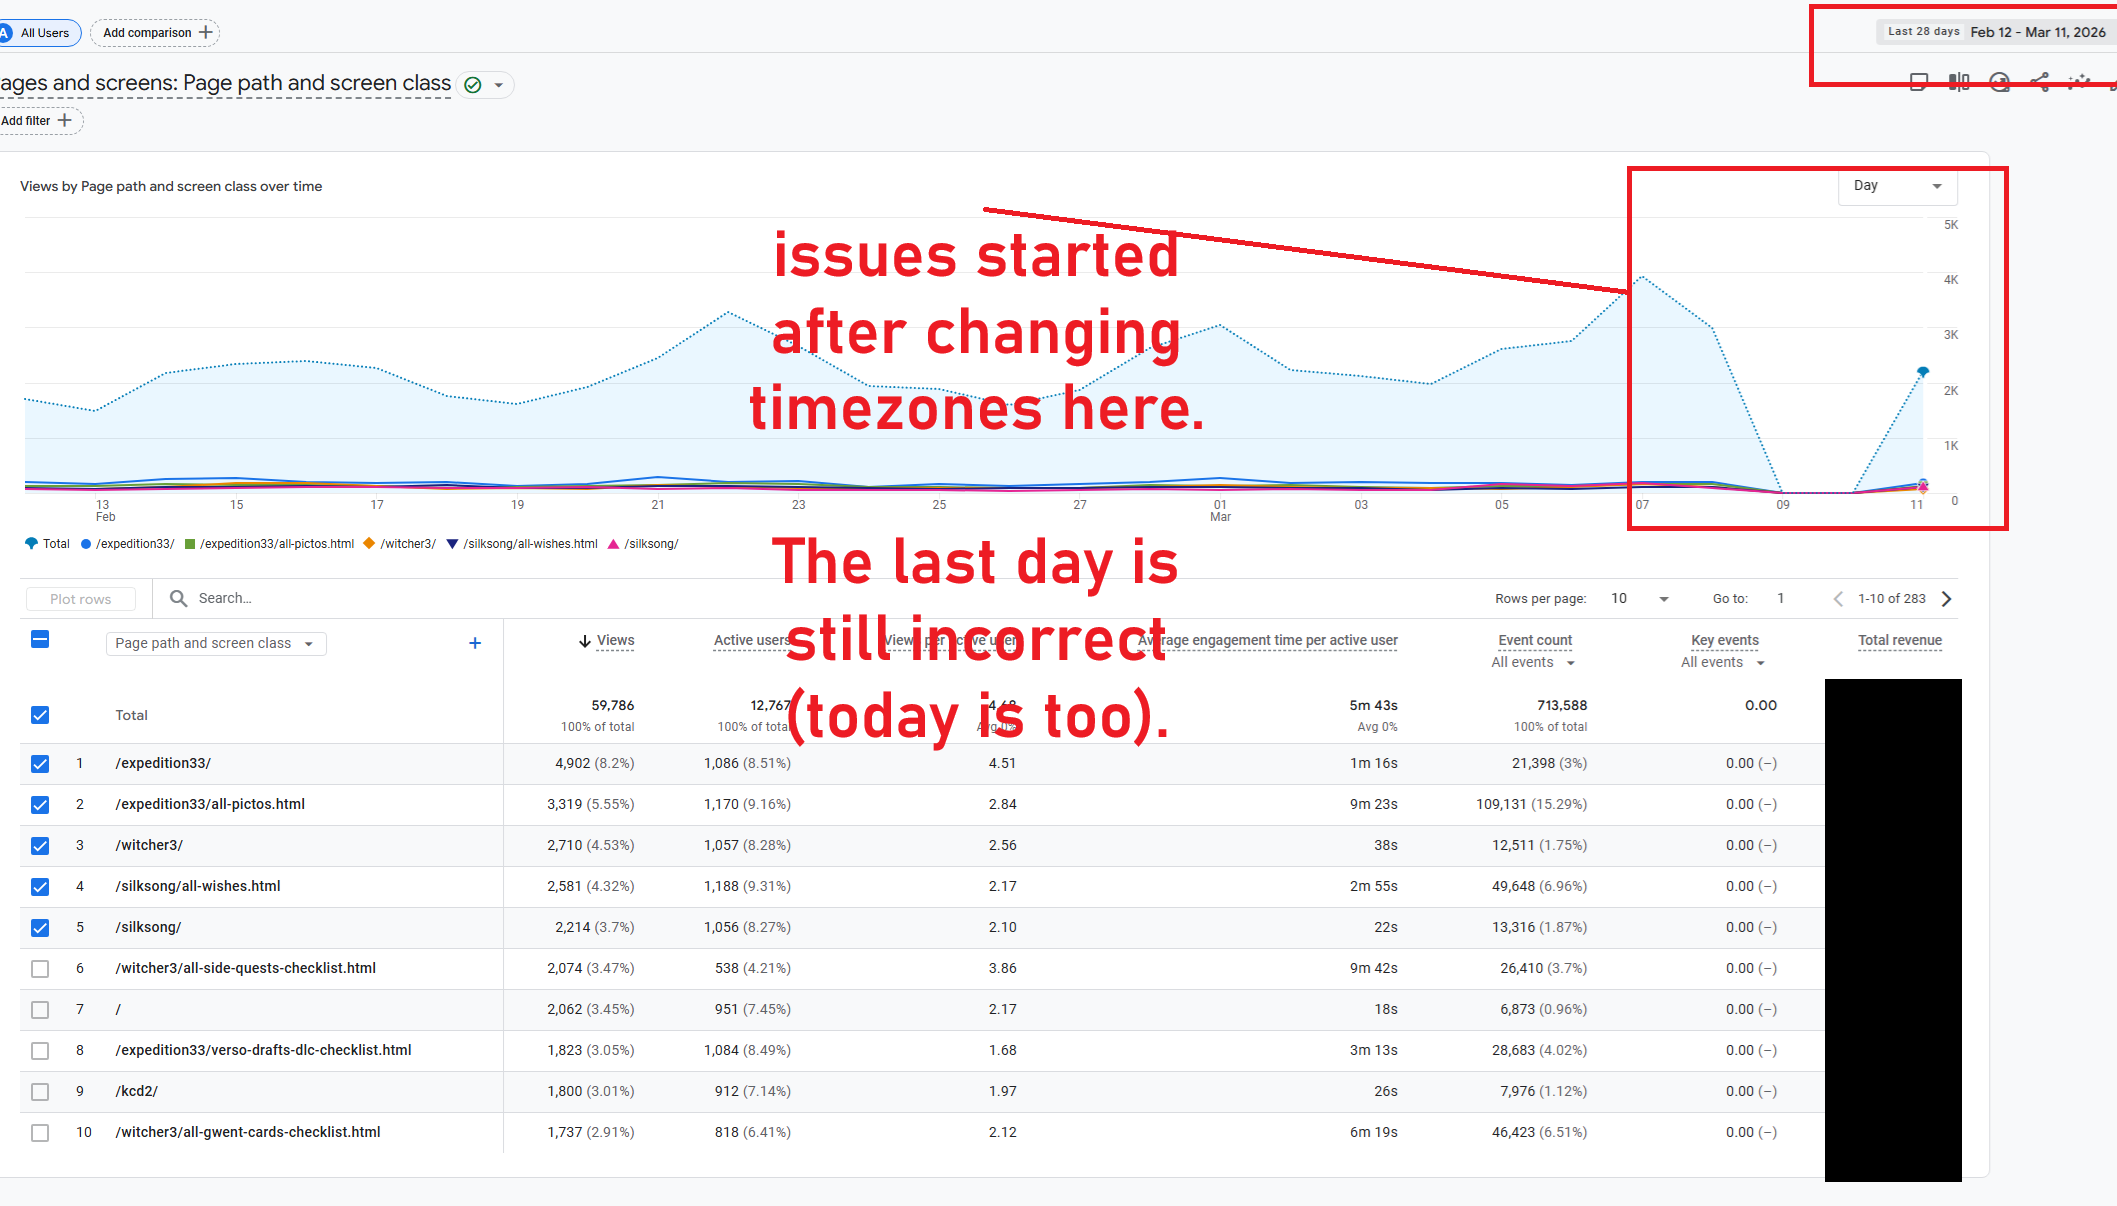
Task: Go to the next page arrow
Action: tap(1946, 598)
